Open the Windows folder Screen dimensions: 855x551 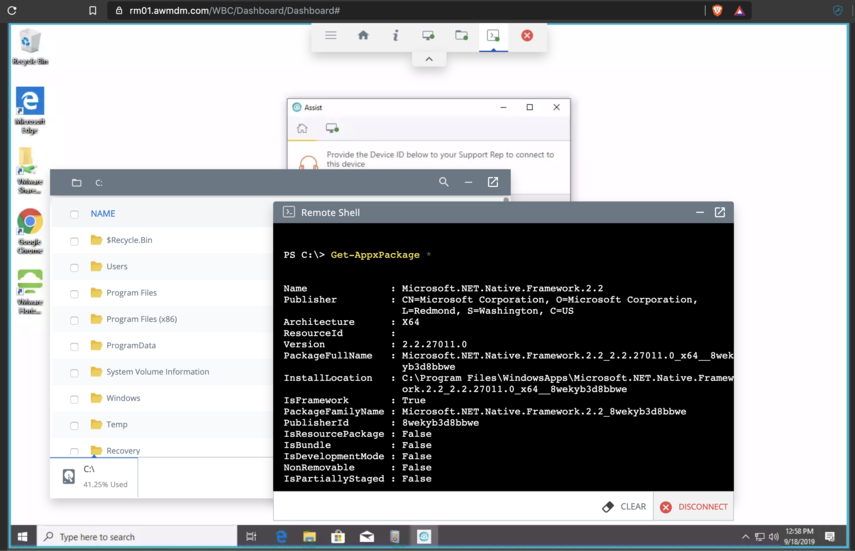[123, 398]
